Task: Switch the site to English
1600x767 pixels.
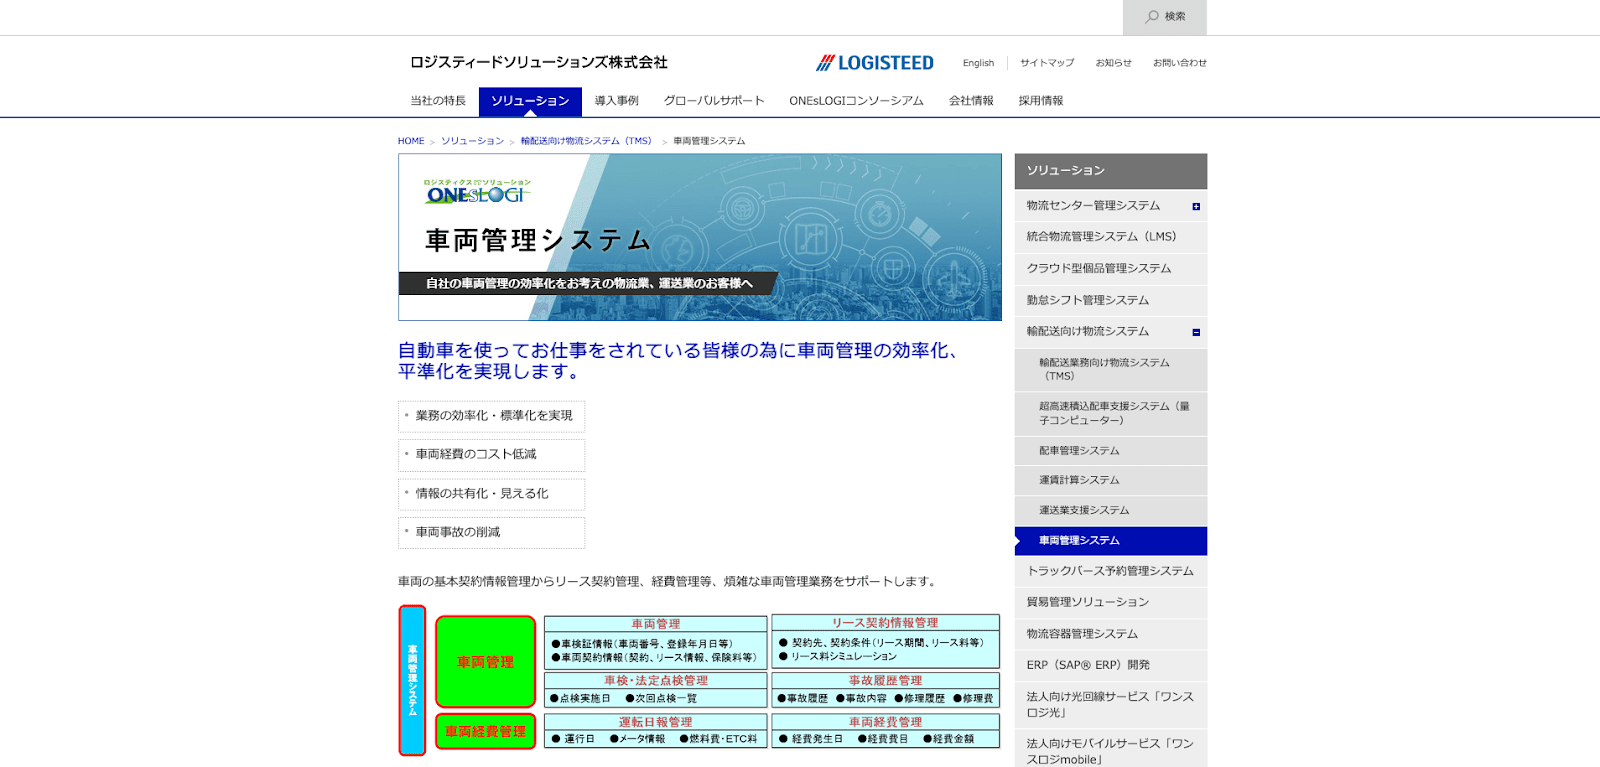Action: 978,63
